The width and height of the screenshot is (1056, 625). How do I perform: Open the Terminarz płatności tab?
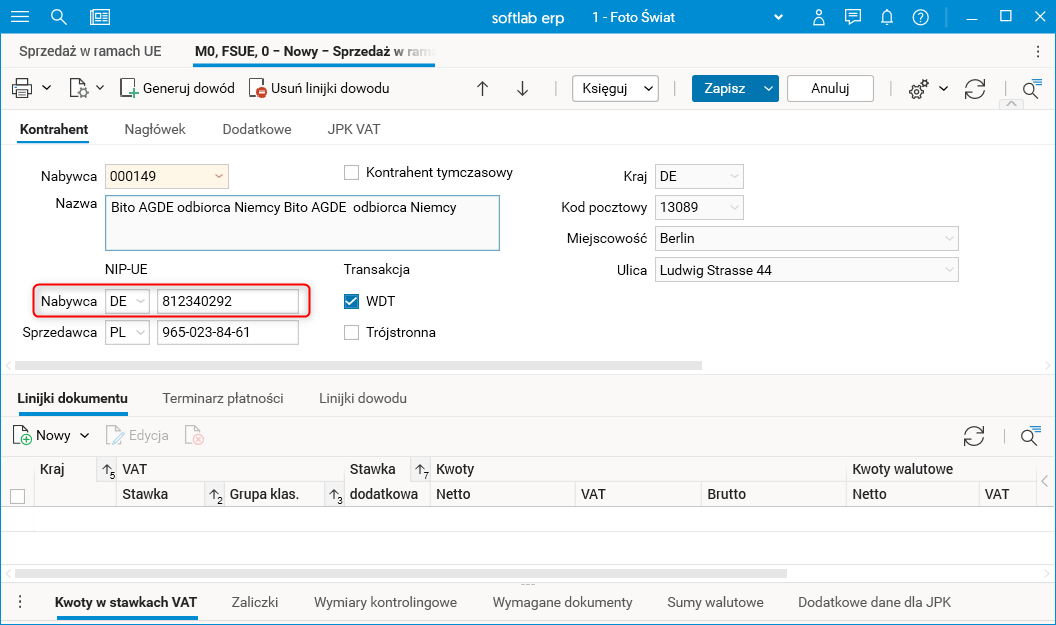(223, 398)
